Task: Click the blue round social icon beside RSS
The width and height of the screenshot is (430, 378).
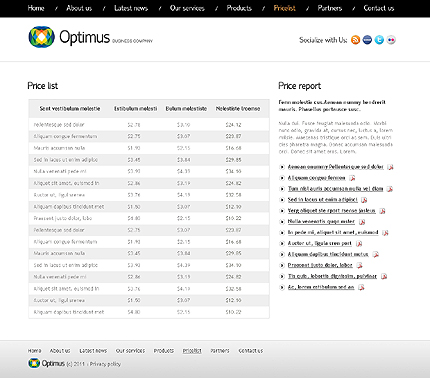Action: coord(367,40)
